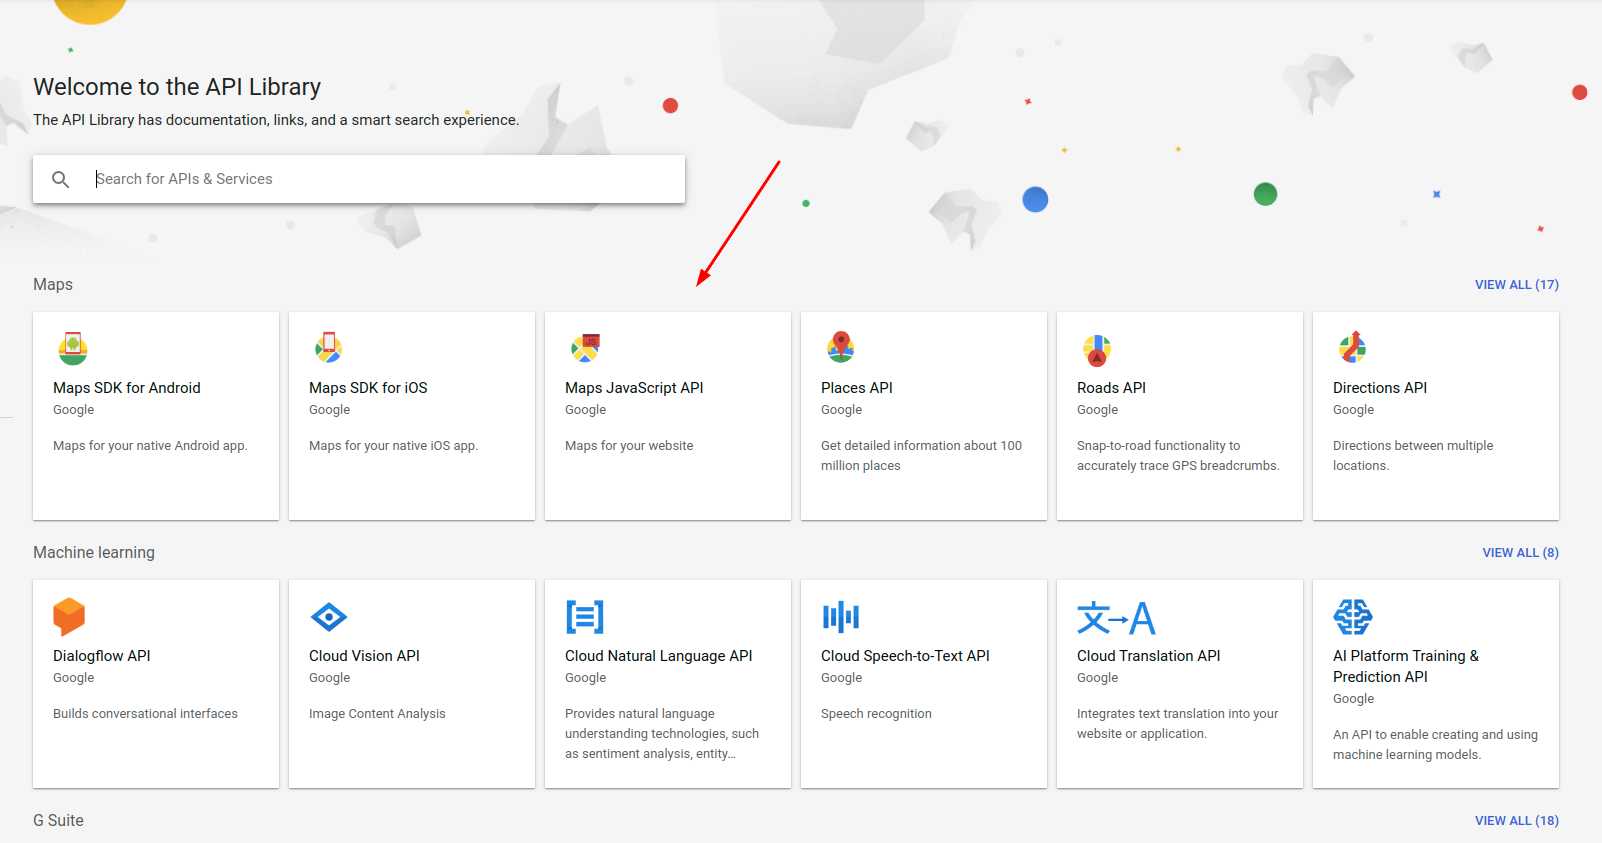Click the Directions API icon

(x=1353, y=347)
